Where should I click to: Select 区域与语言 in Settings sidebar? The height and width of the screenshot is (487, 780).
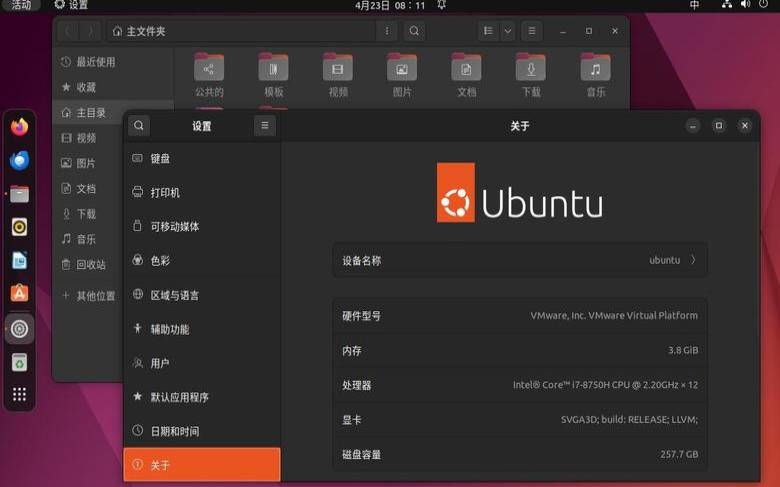click(201, 295)
